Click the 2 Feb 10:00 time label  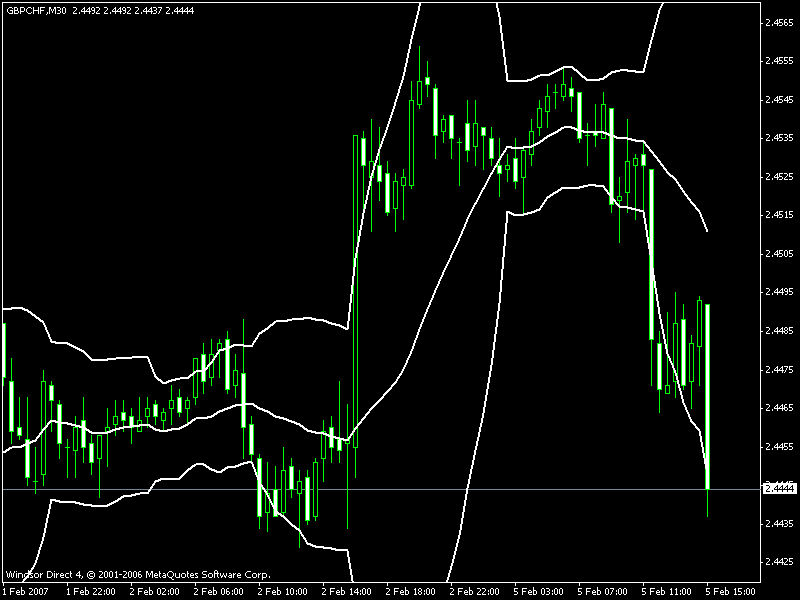[282, 592]
